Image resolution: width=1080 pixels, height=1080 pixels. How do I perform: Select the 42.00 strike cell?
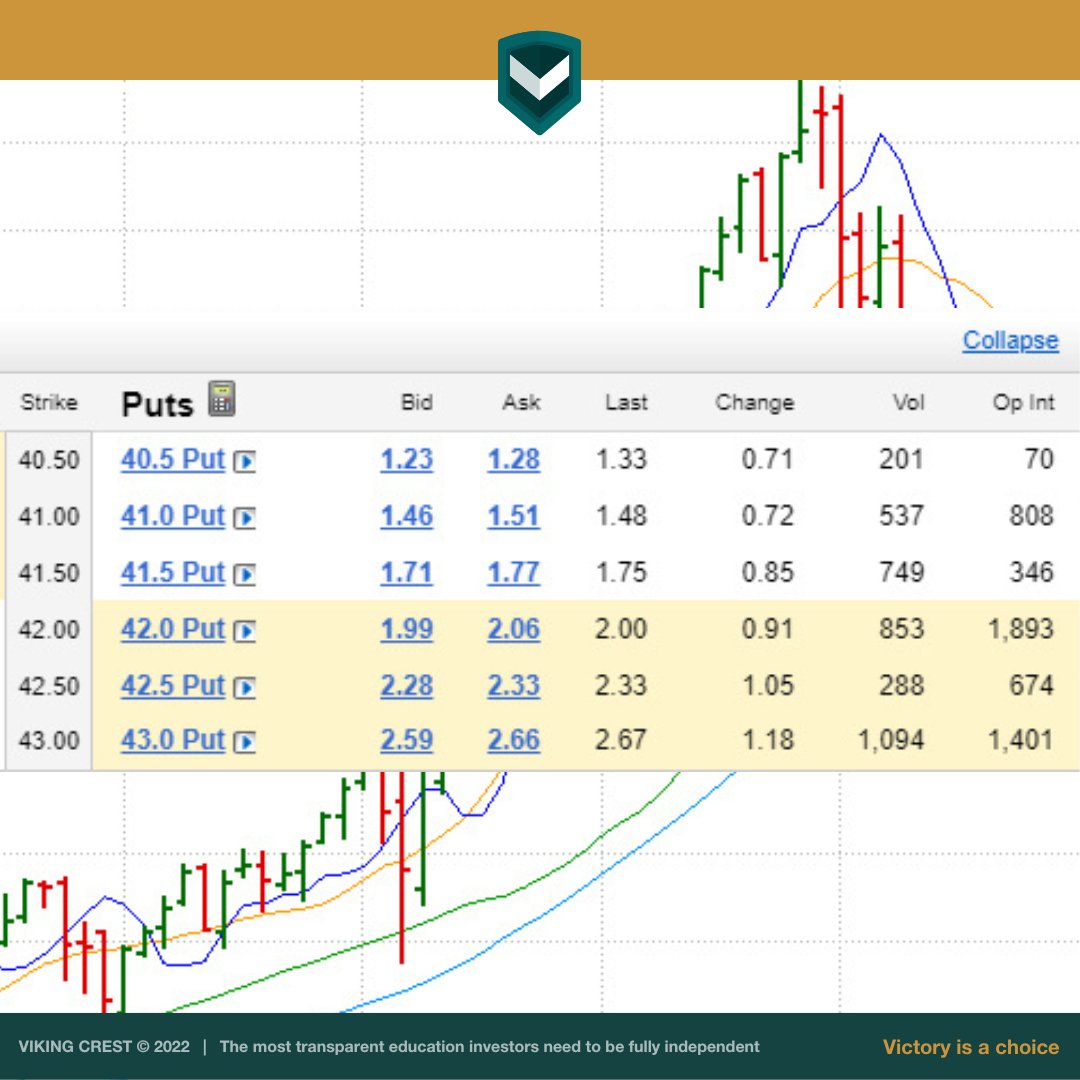[x=49, y=630]
